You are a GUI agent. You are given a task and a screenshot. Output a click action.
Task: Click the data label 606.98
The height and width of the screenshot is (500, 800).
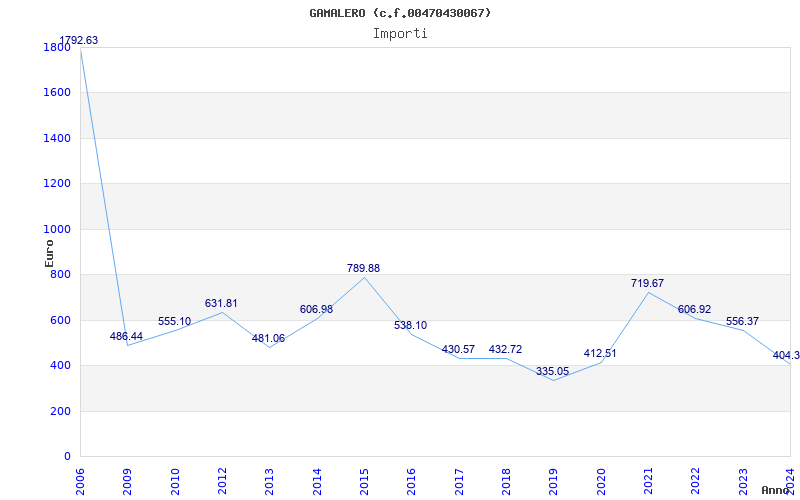(316, 309)
